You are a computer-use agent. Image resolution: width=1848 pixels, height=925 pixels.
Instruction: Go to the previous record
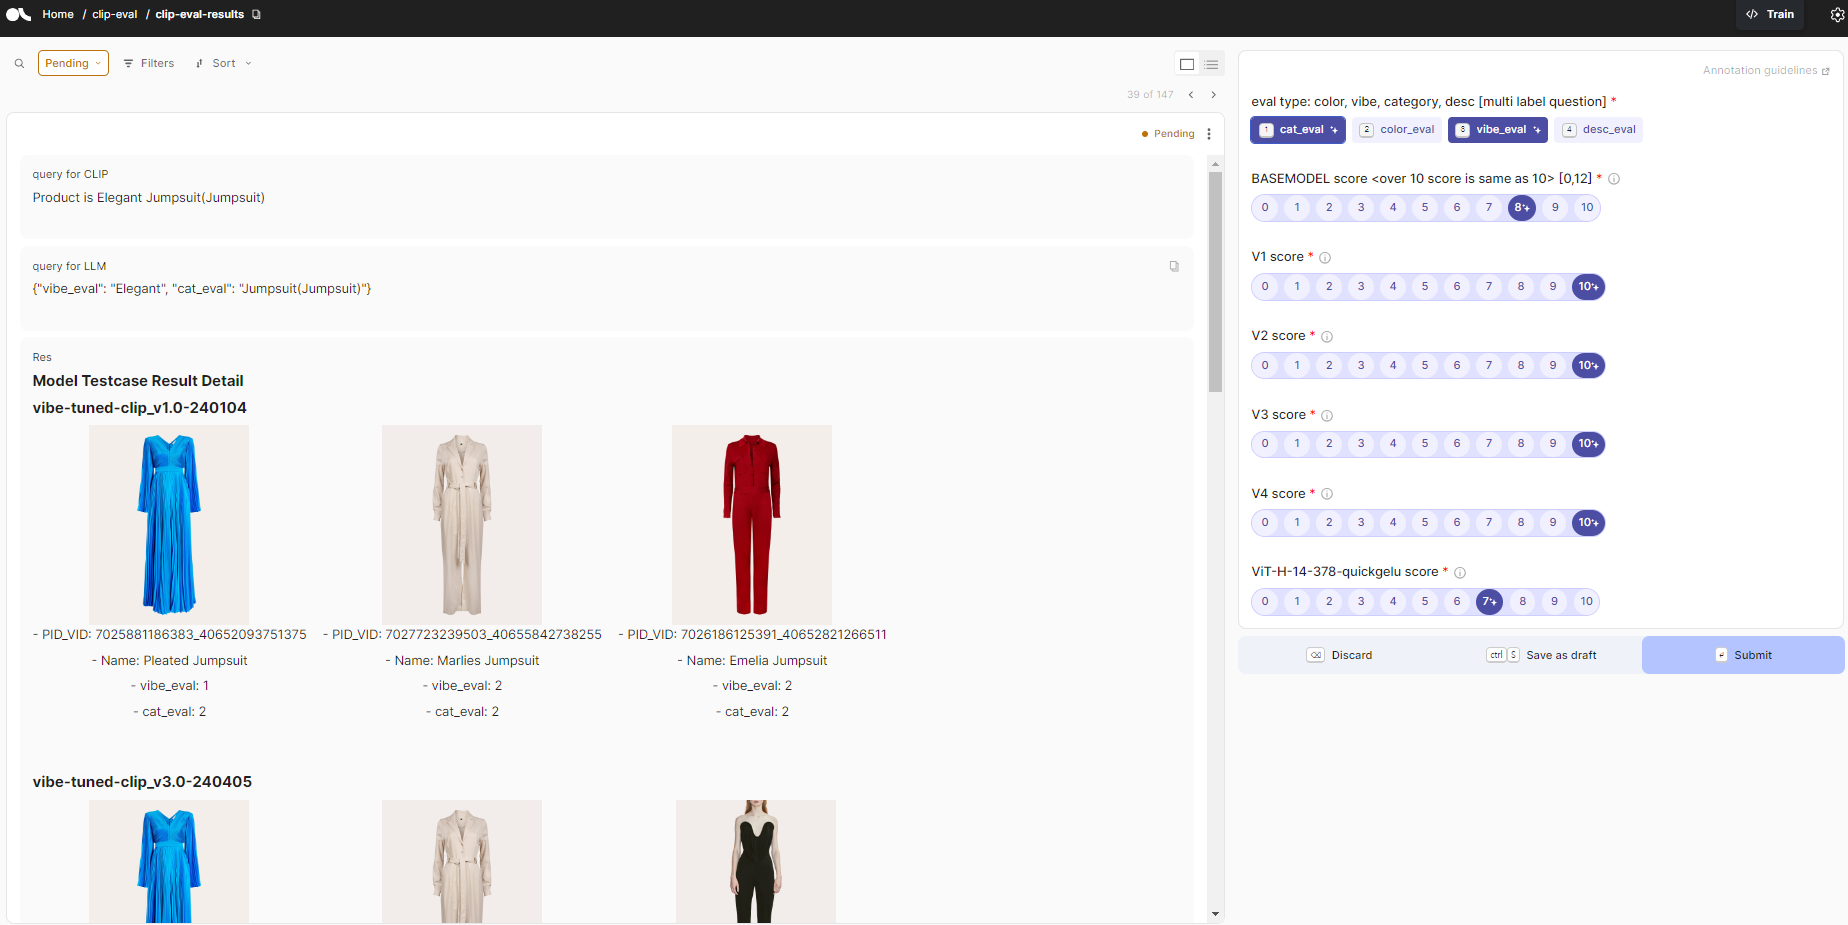[x=1191, y=95]
